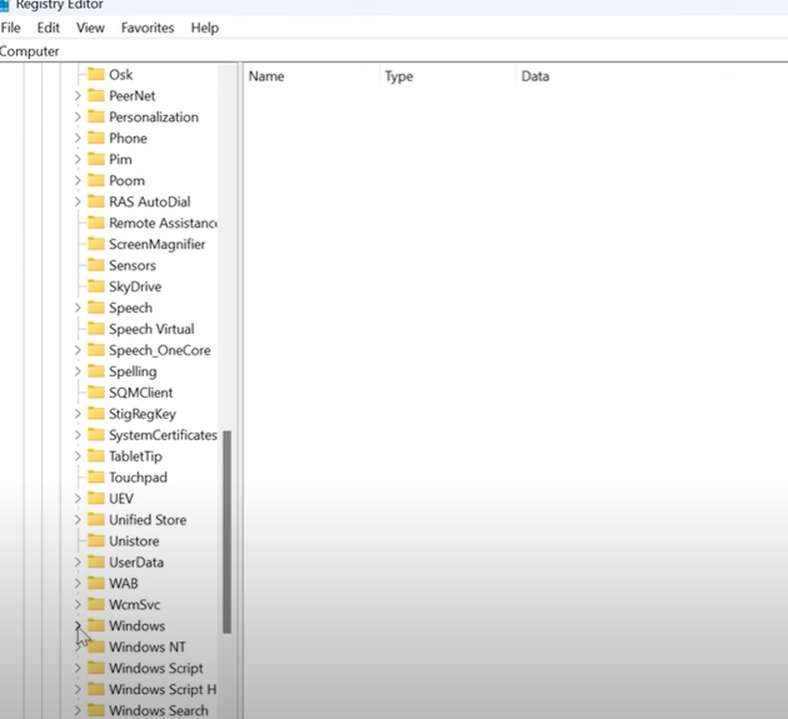
Task: Select the PeerNet key label
Action: coord(132,95)
